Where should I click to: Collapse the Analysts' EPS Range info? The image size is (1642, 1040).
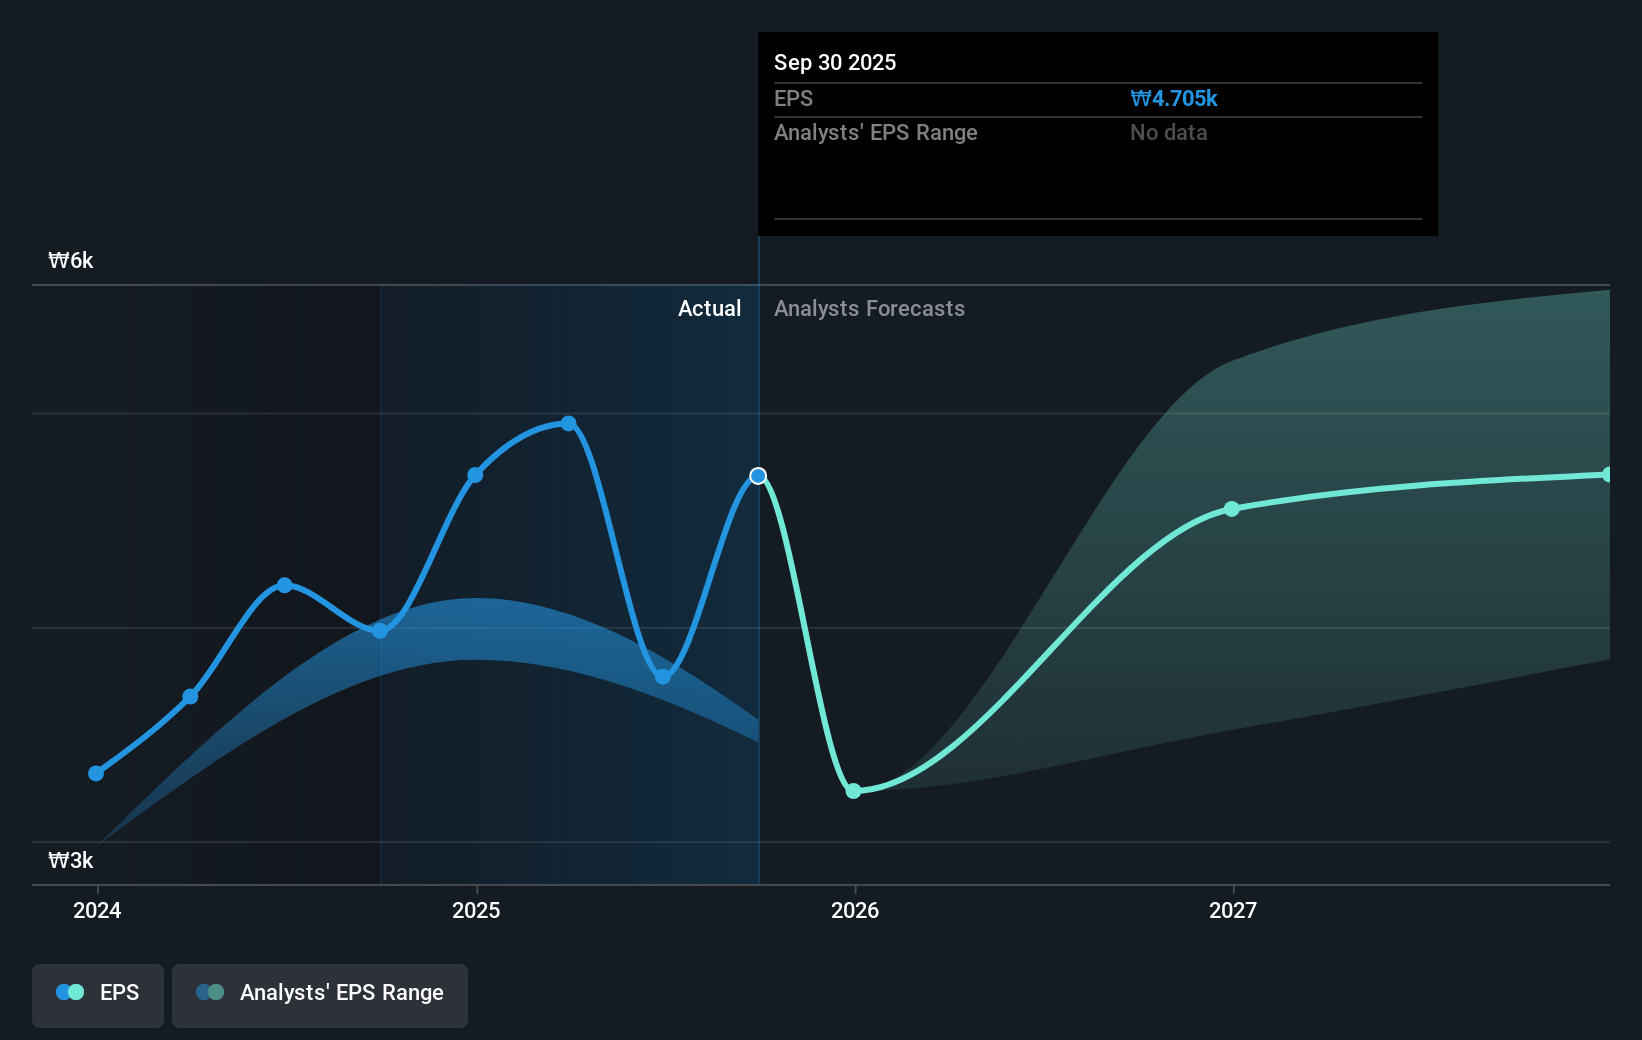[x=876, y=132]
